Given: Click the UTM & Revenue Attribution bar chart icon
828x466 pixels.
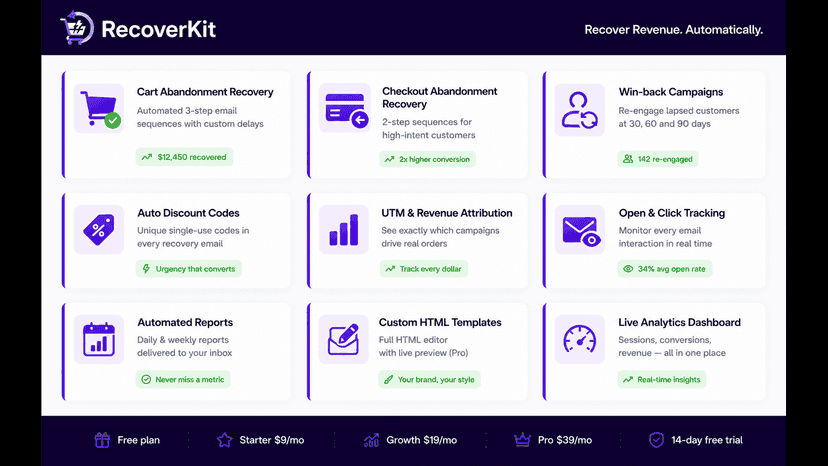Looking at the screenshot, I should [x=344, y=230].
